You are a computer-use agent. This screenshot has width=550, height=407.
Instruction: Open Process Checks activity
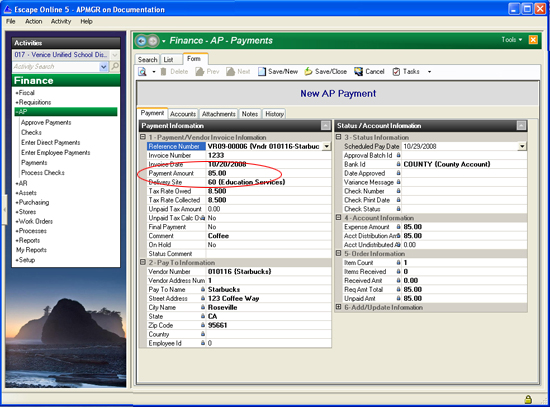pyautogui.click(x=43, y=173)
